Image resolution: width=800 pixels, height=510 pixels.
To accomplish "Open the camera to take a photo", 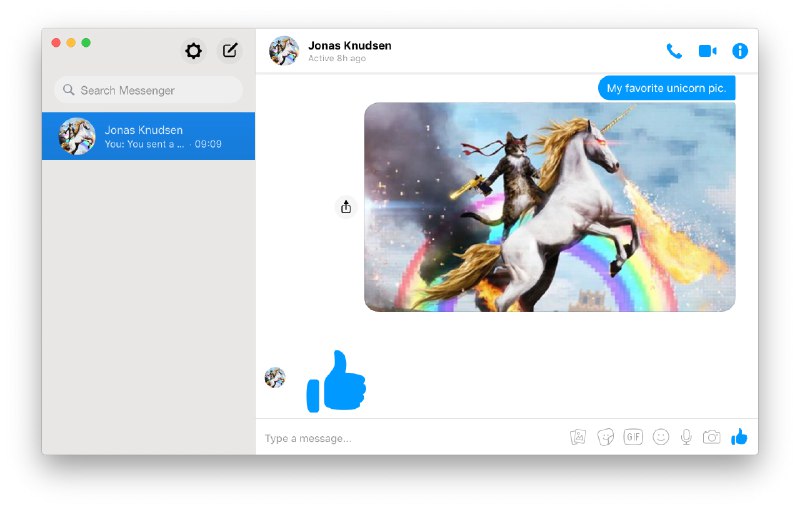I will (711, 437).
